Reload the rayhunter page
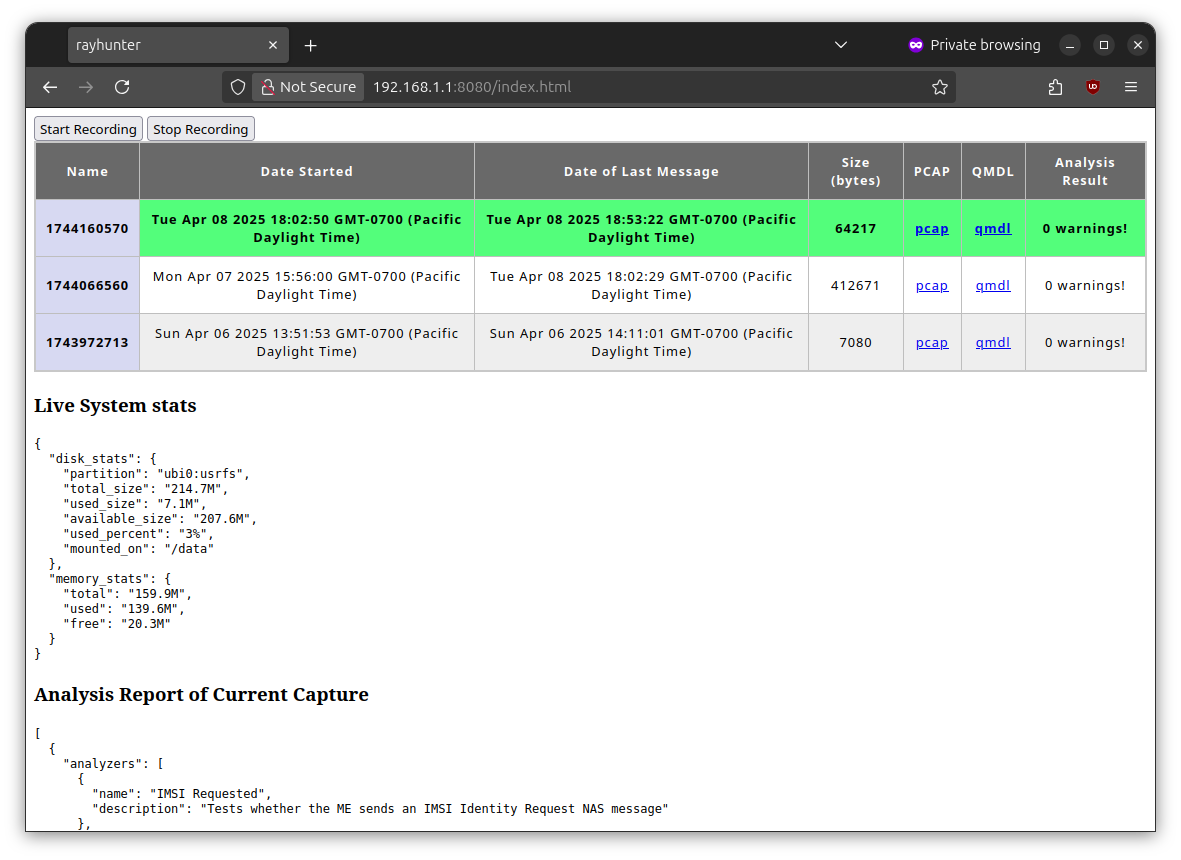The width and height of the screenshot is (1181, 860). pos(122,87)
